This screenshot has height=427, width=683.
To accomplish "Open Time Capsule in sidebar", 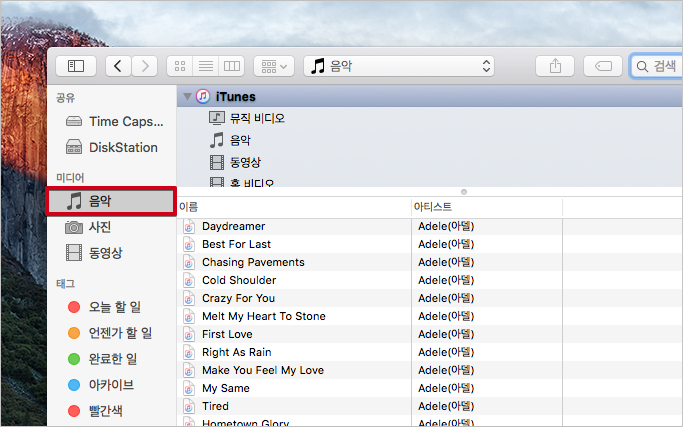I will tap(115, 122).
